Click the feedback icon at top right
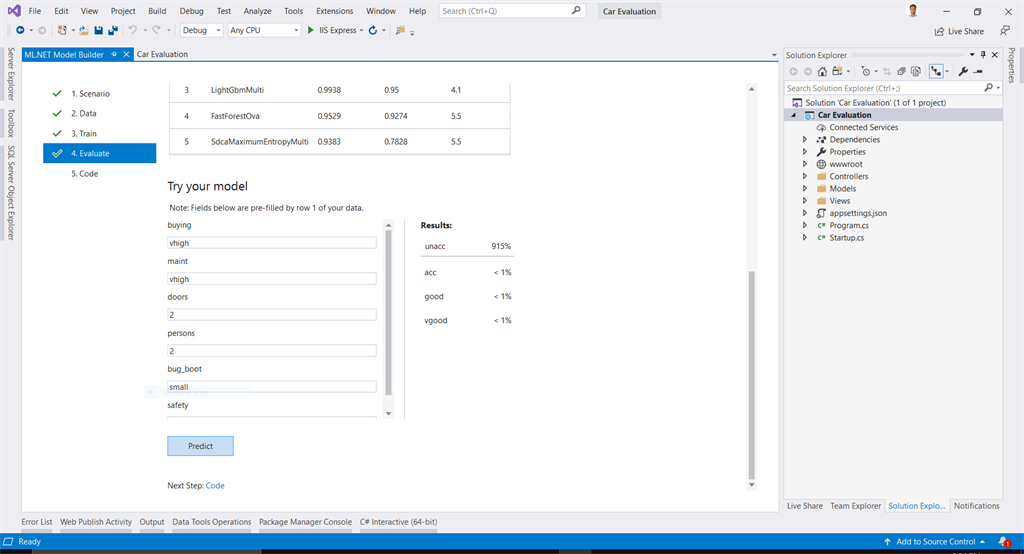The image size is (1024, 554). pyautogui.click(x=1004, y=31)
